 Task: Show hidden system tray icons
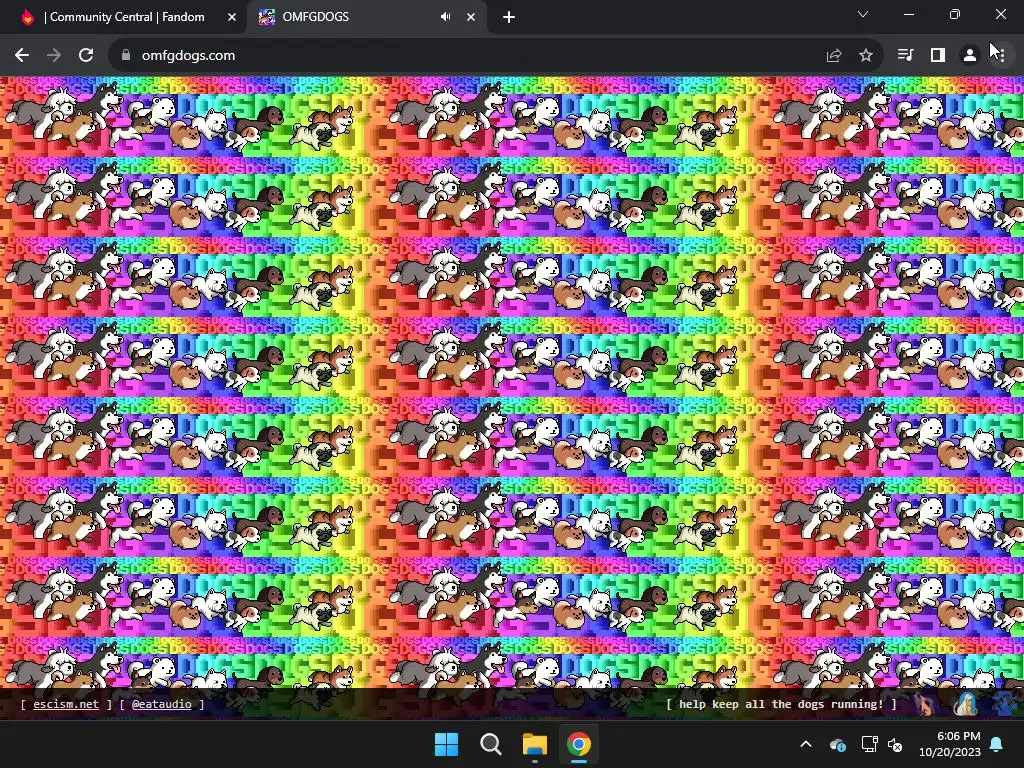tap(806, 744)
